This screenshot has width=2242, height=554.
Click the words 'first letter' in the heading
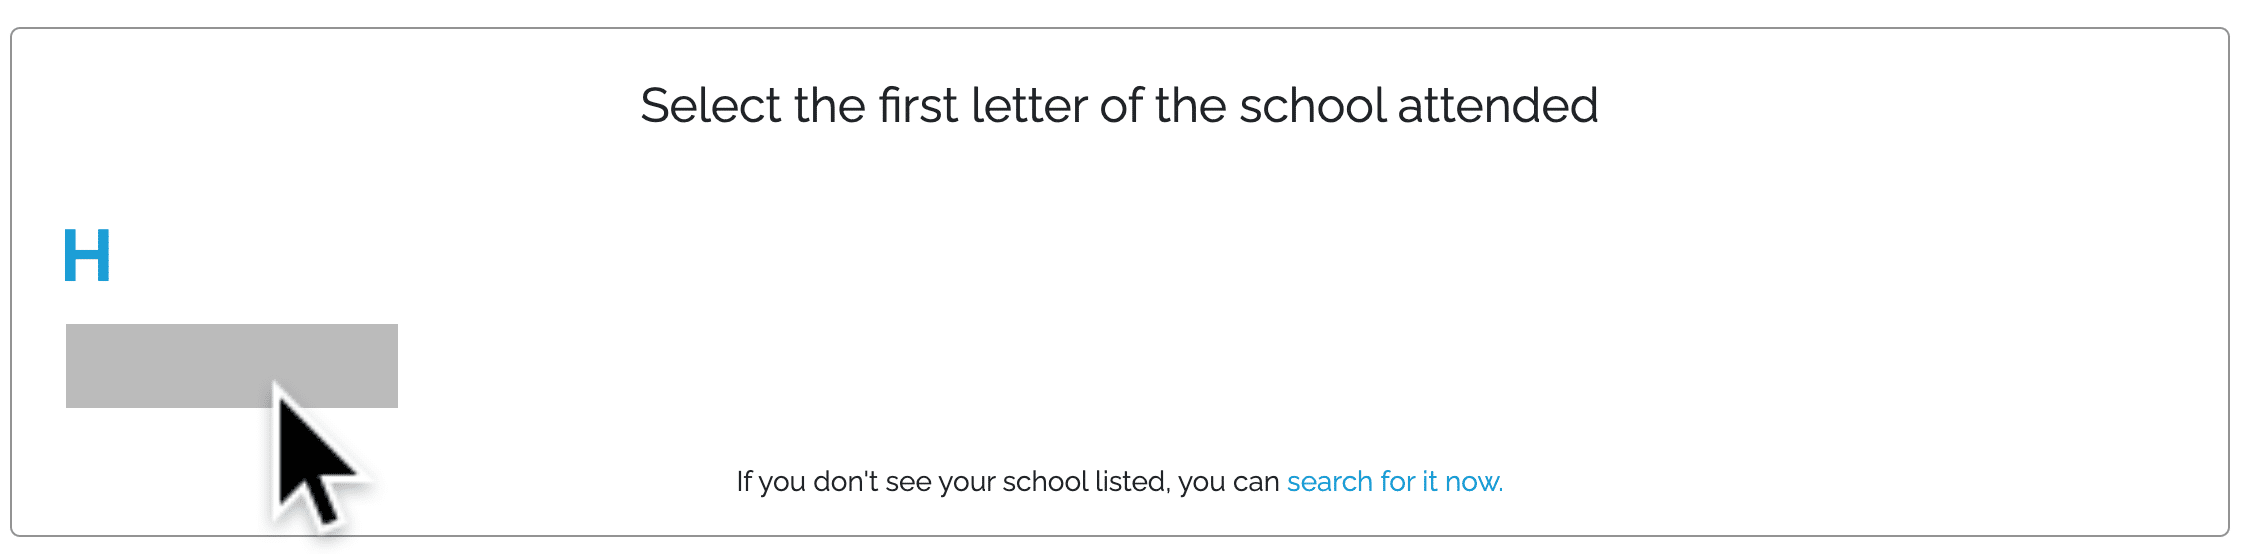pyautogui.click(x=983, y=106)
